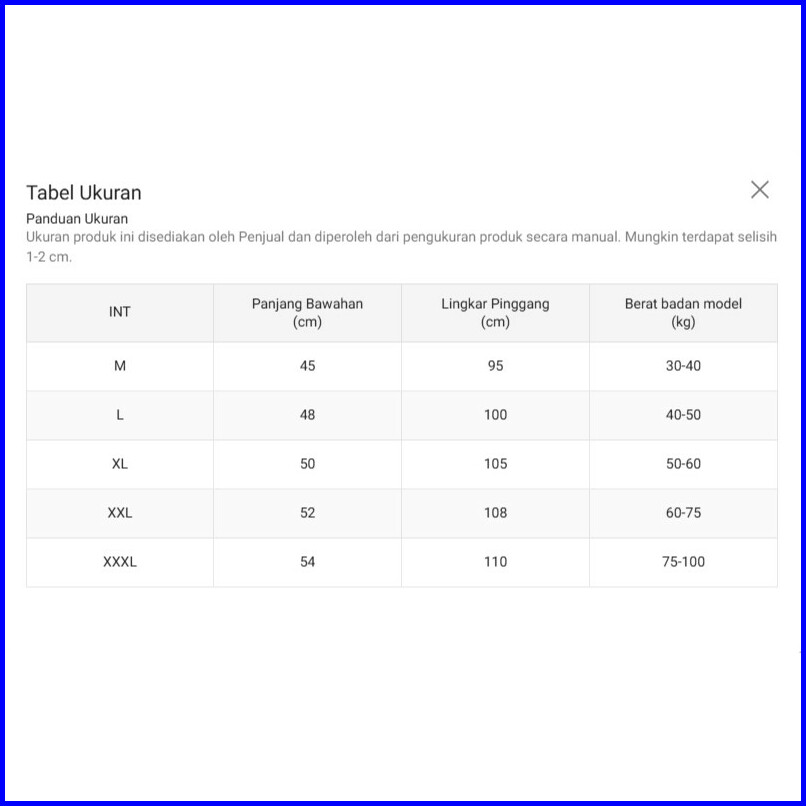Click the Panduan Ukuran subheading
This screenshot has width=806, height=806.
(x=77, y=218)
